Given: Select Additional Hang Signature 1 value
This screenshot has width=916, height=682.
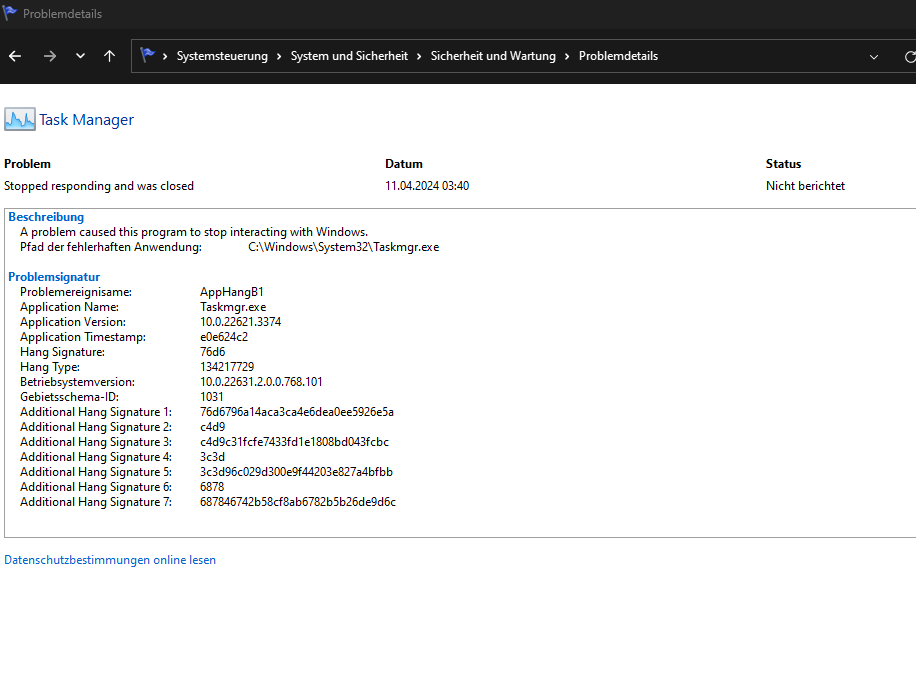Looking at the screenshot, I should pyautogui.click(x=297, y=412).
